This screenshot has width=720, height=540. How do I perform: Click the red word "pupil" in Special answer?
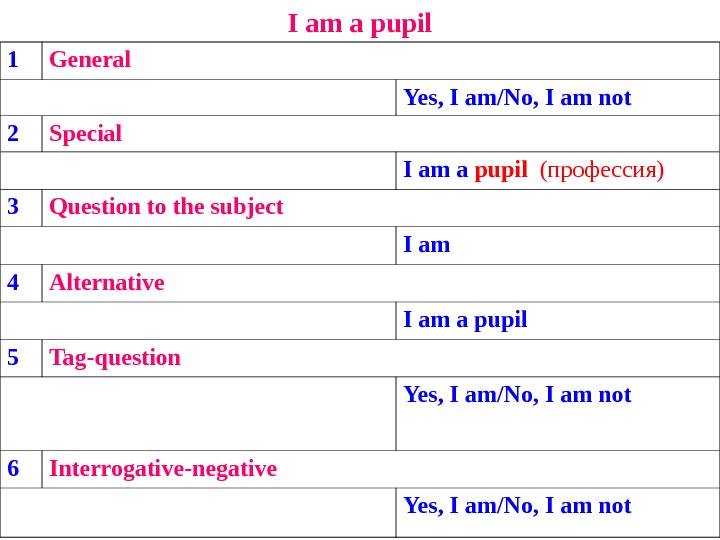(x=501, y=171)
